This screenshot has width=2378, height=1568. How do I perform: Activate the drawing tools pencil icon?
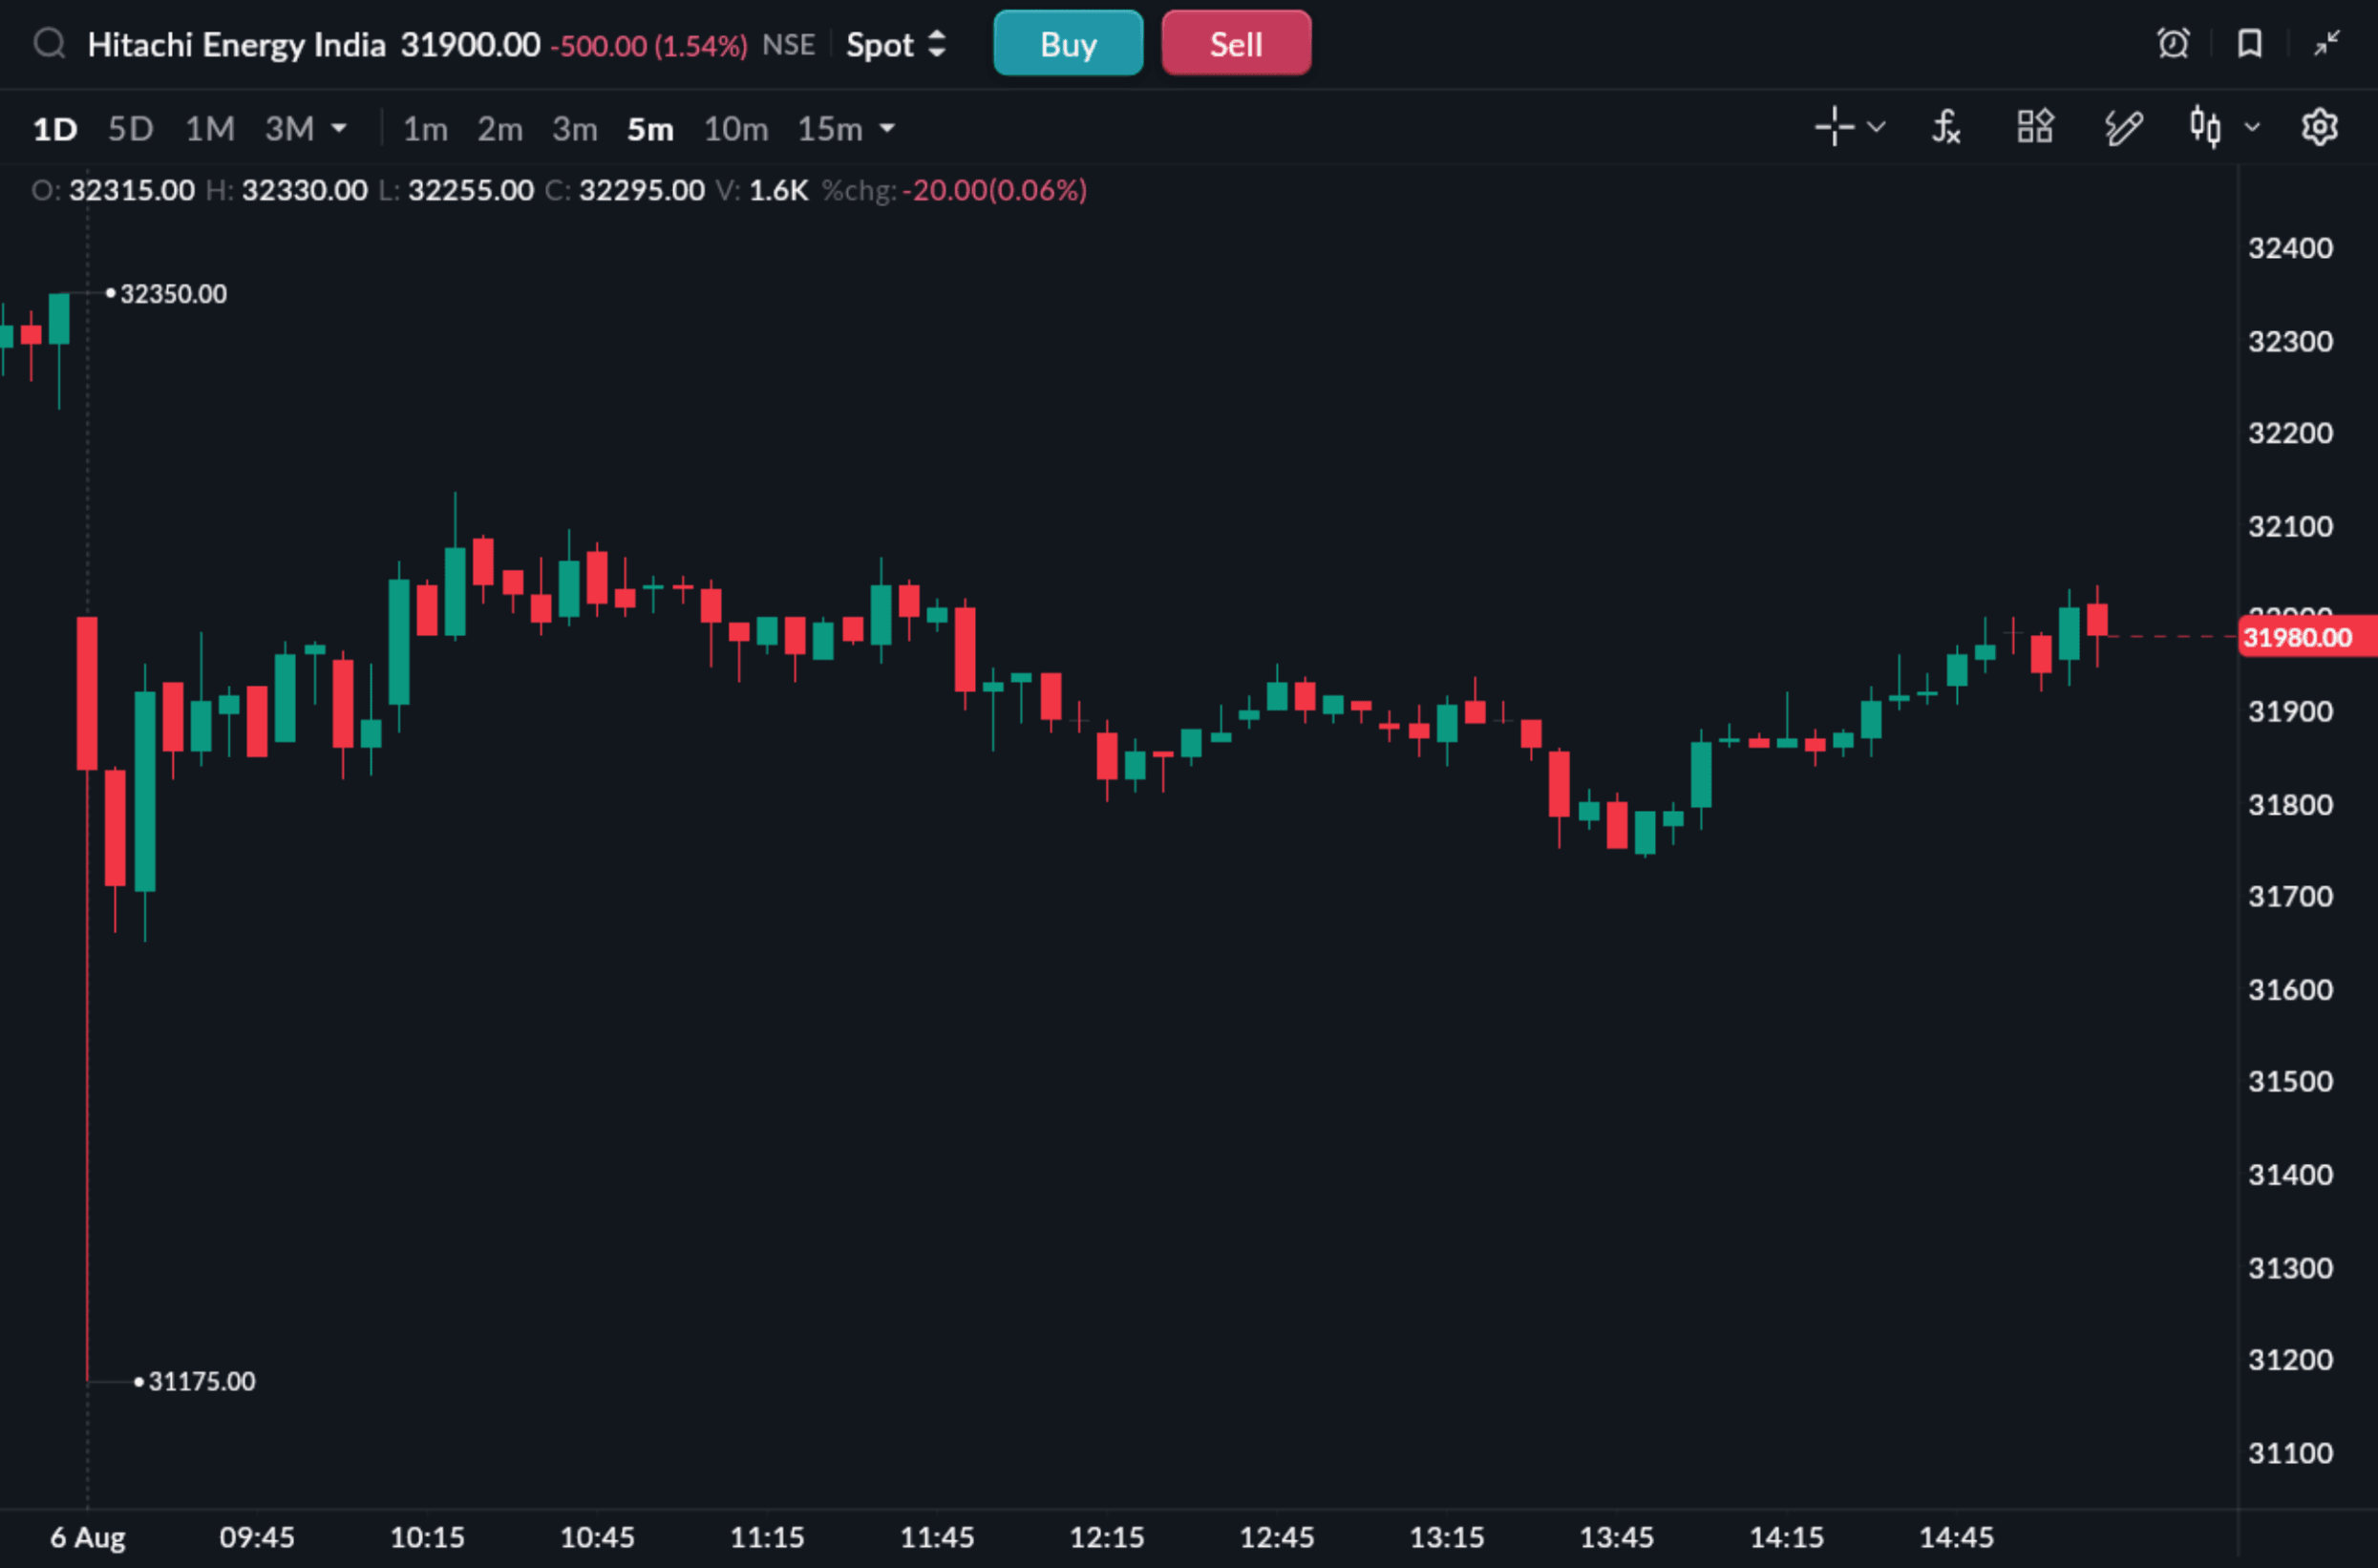point(2123,127)
